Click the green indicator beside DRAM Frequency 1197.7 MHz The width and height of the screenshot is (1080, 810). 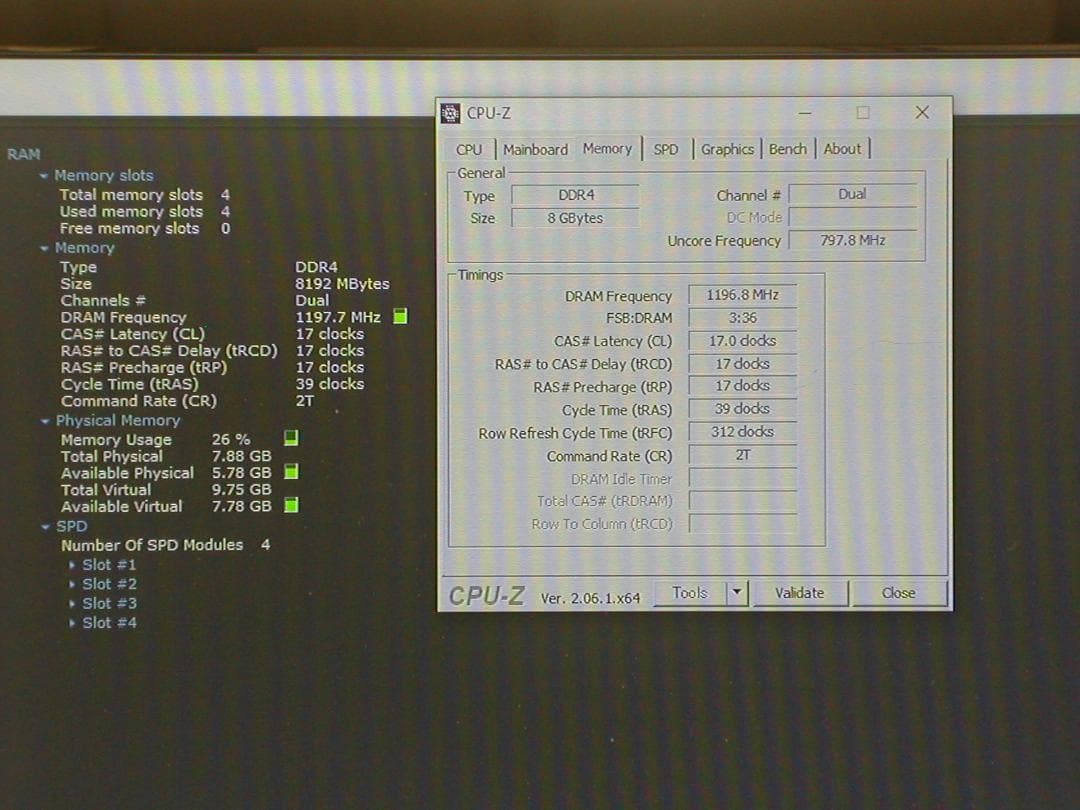coord(400,316)
